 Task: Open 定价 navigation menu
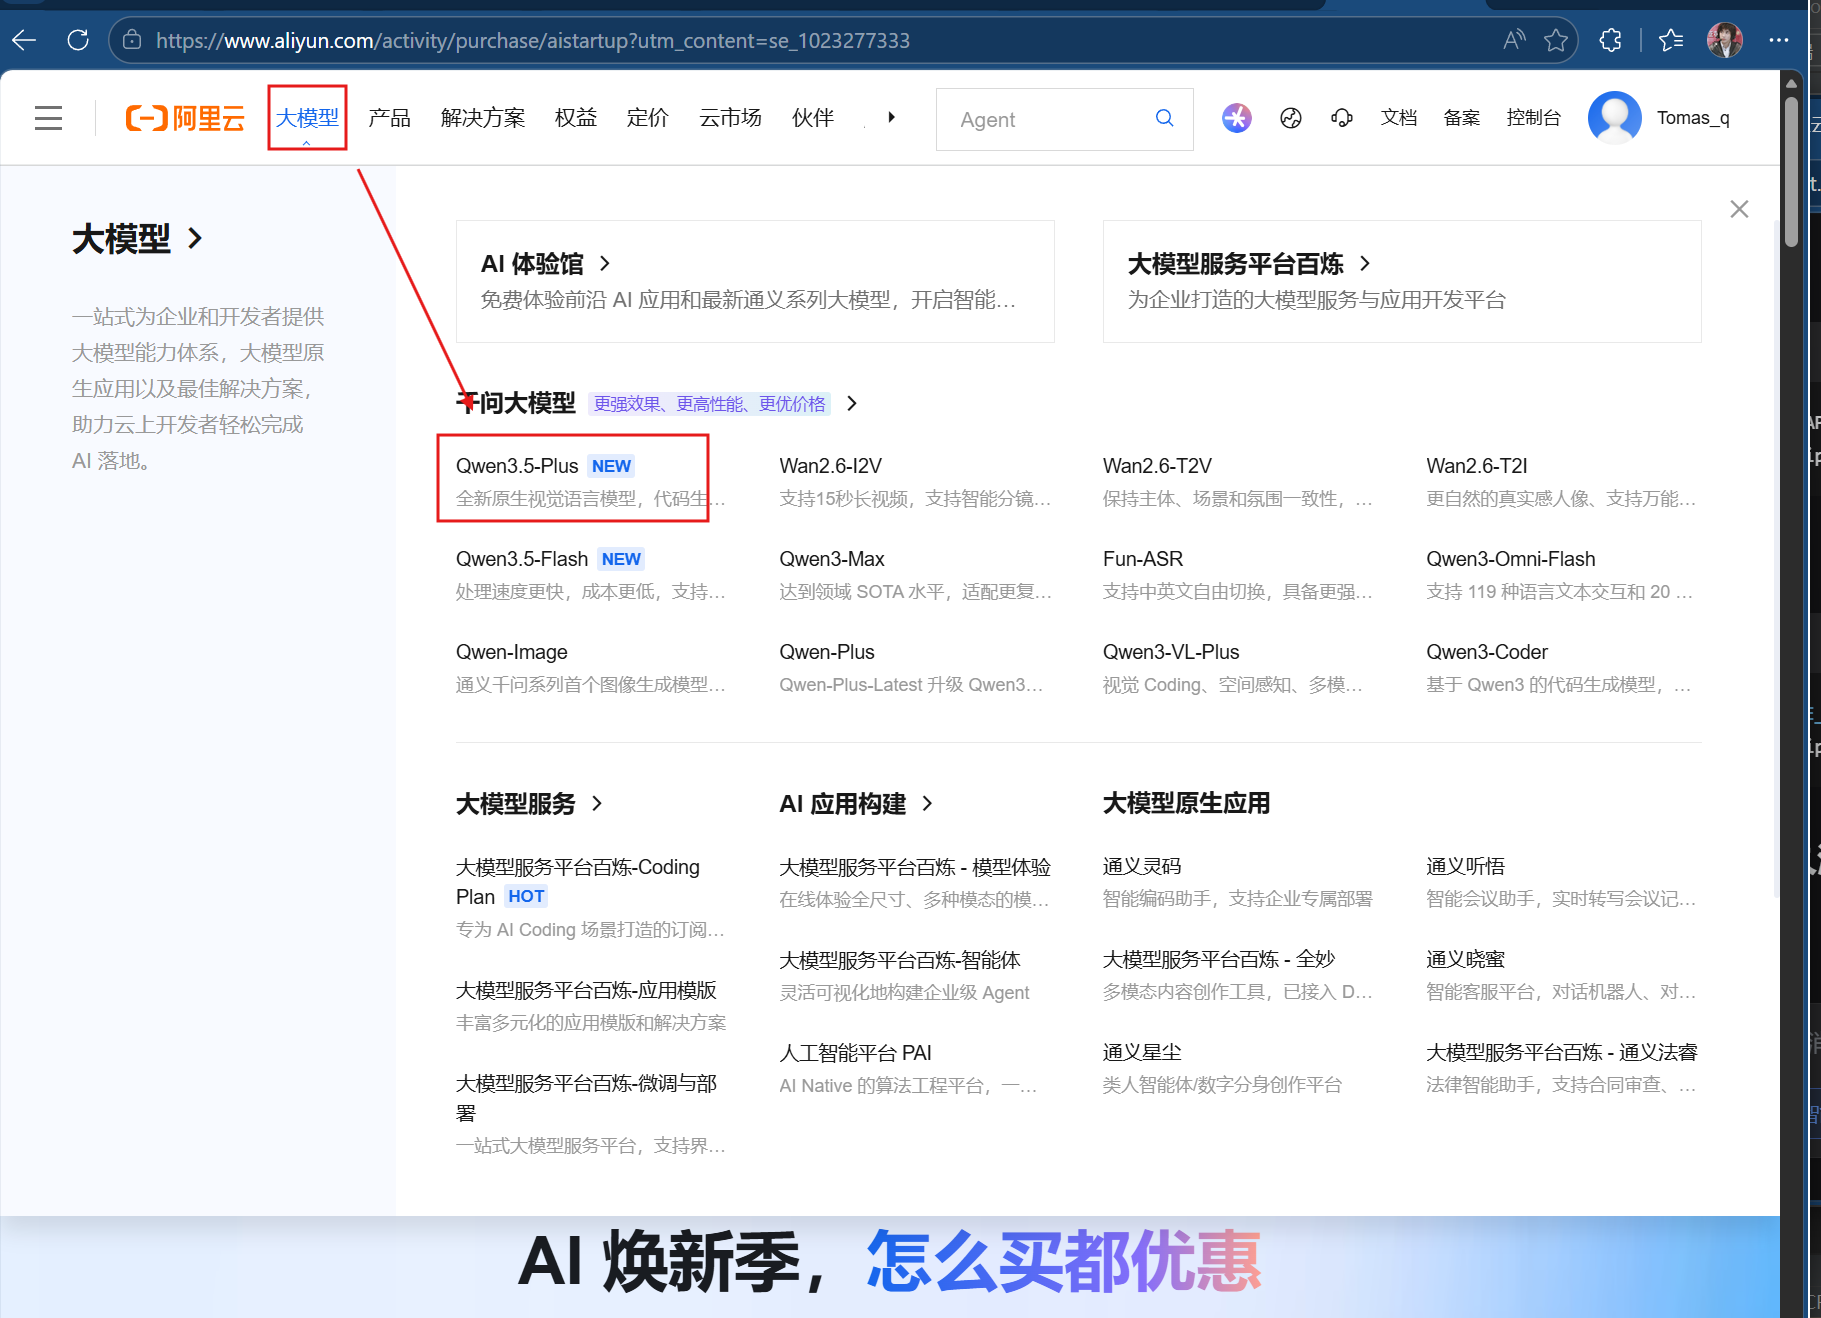pyautogui.click(x=647, y=118)
